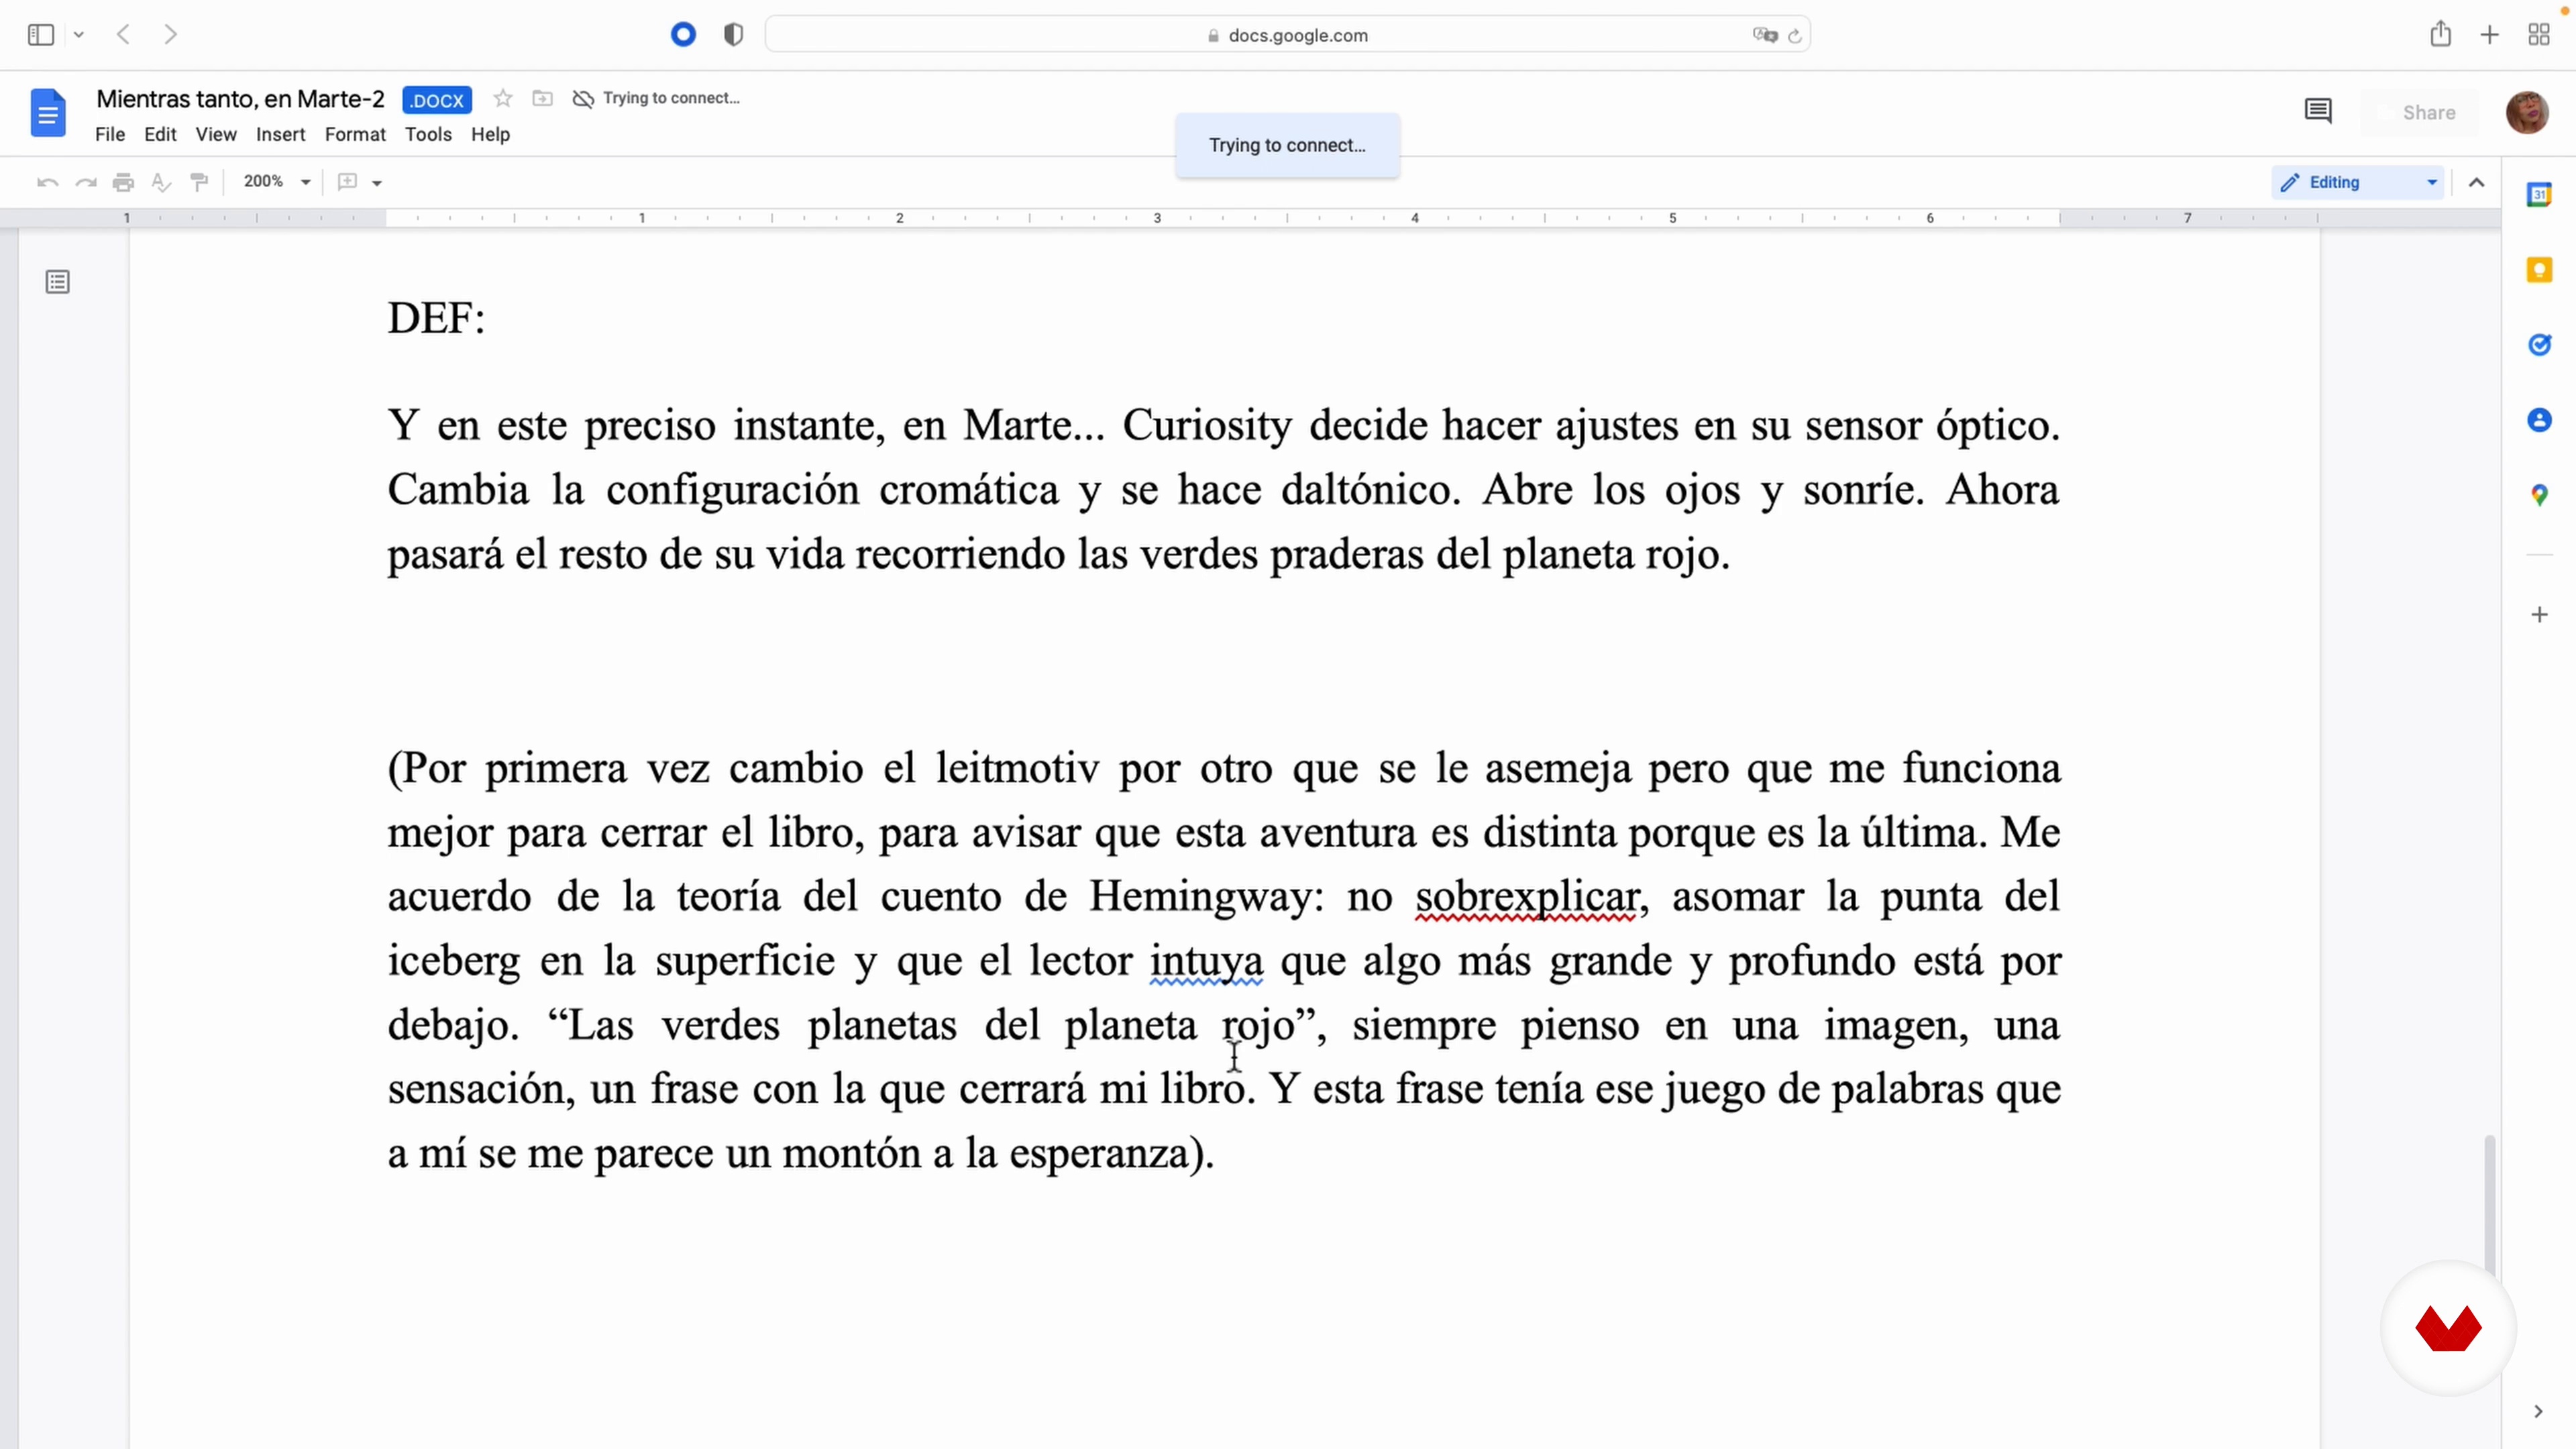
Task: Show the Safari tab overview
Action: [x=2539, y=35]
